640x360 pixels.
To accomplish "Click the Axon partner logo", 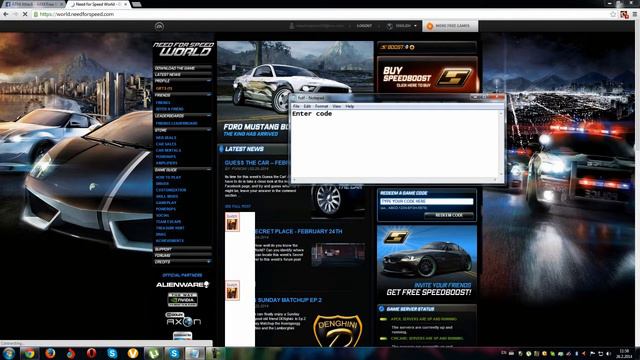I will 183,319.
